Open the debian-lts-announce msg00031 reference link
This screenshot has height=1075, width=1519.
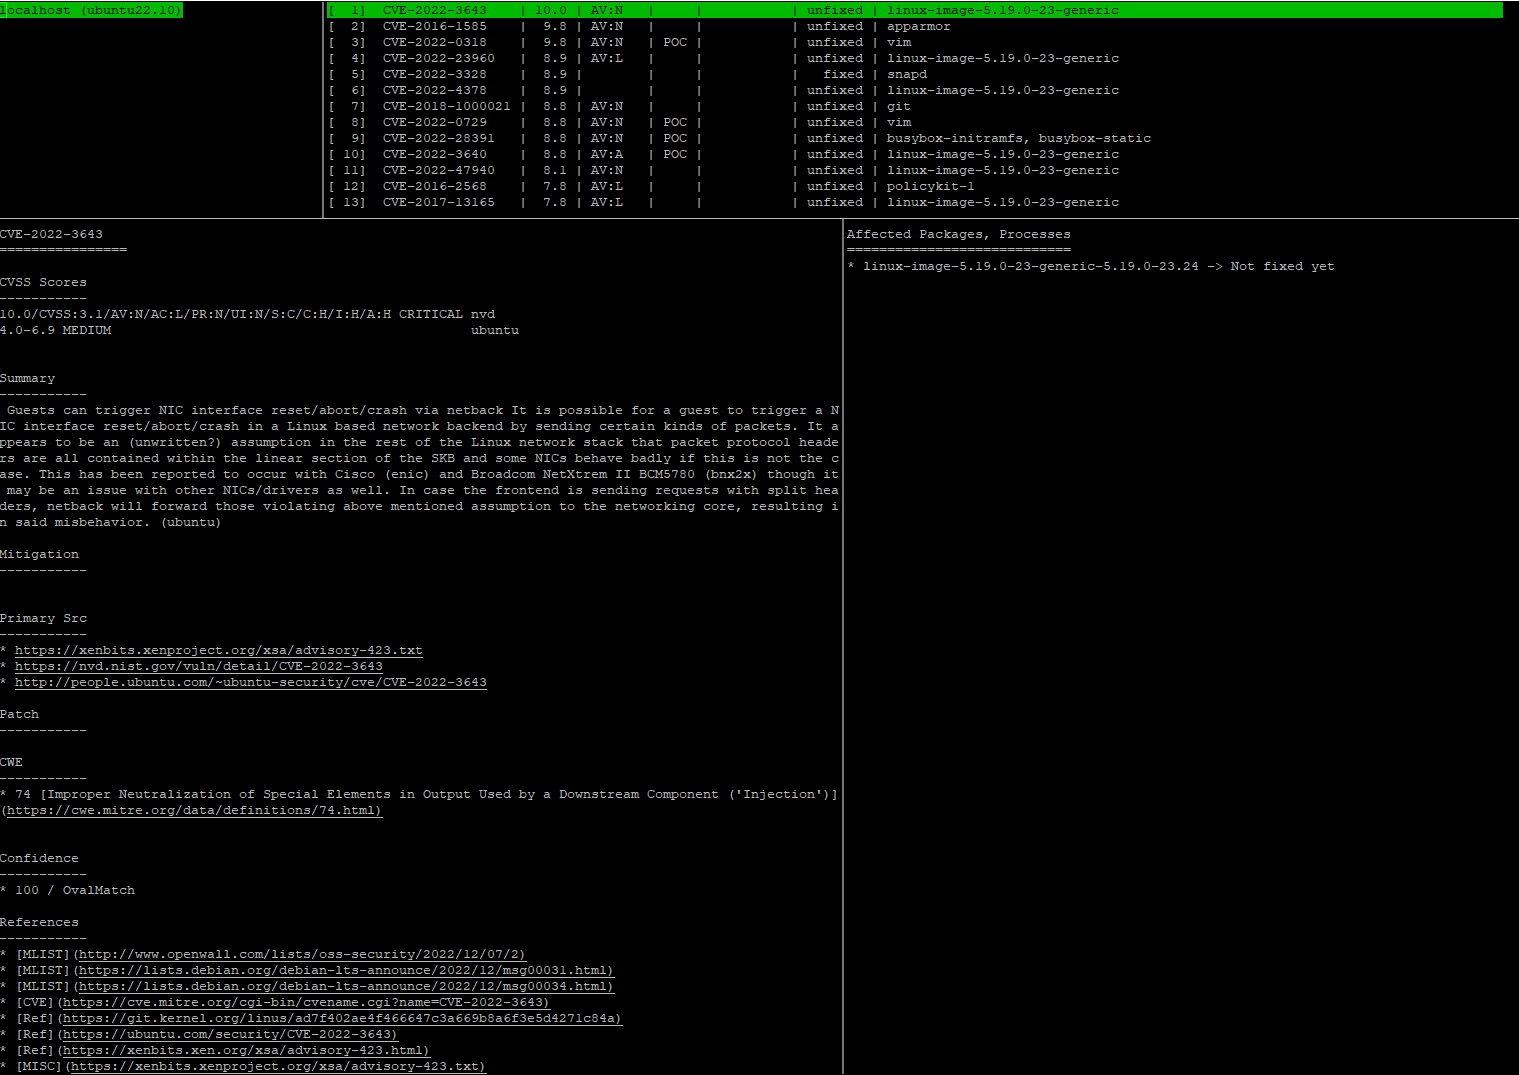pyautogui.click(x=346, y=970)
